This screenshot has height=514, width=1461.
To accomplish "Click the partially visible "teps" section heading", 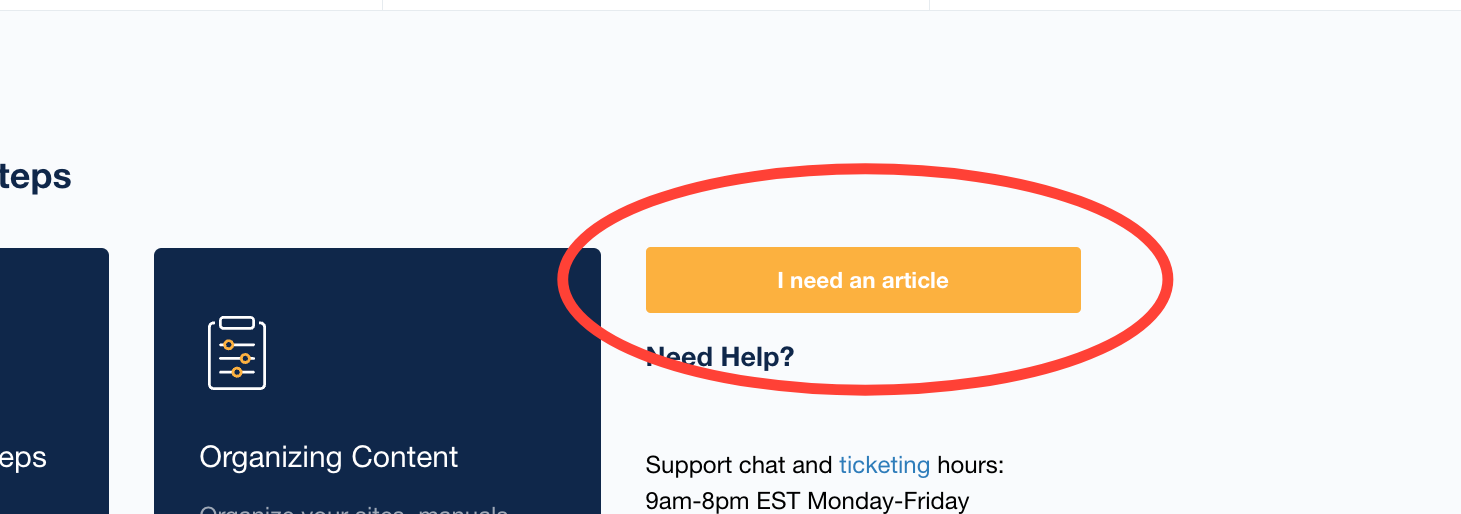I will (x=36, y=177).
